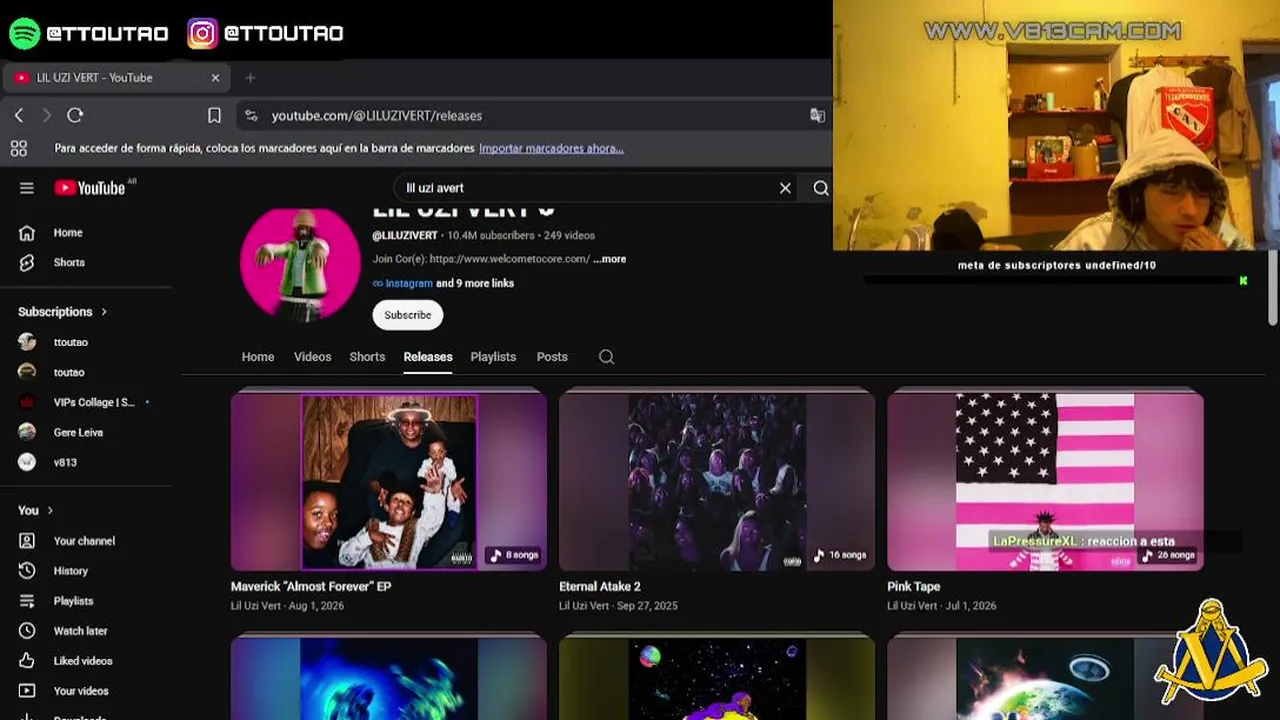This screenshot has width=1280, height=720.
Task: Open the apps grid icon in bookmarks bar
Action: (x=18, y=149)
